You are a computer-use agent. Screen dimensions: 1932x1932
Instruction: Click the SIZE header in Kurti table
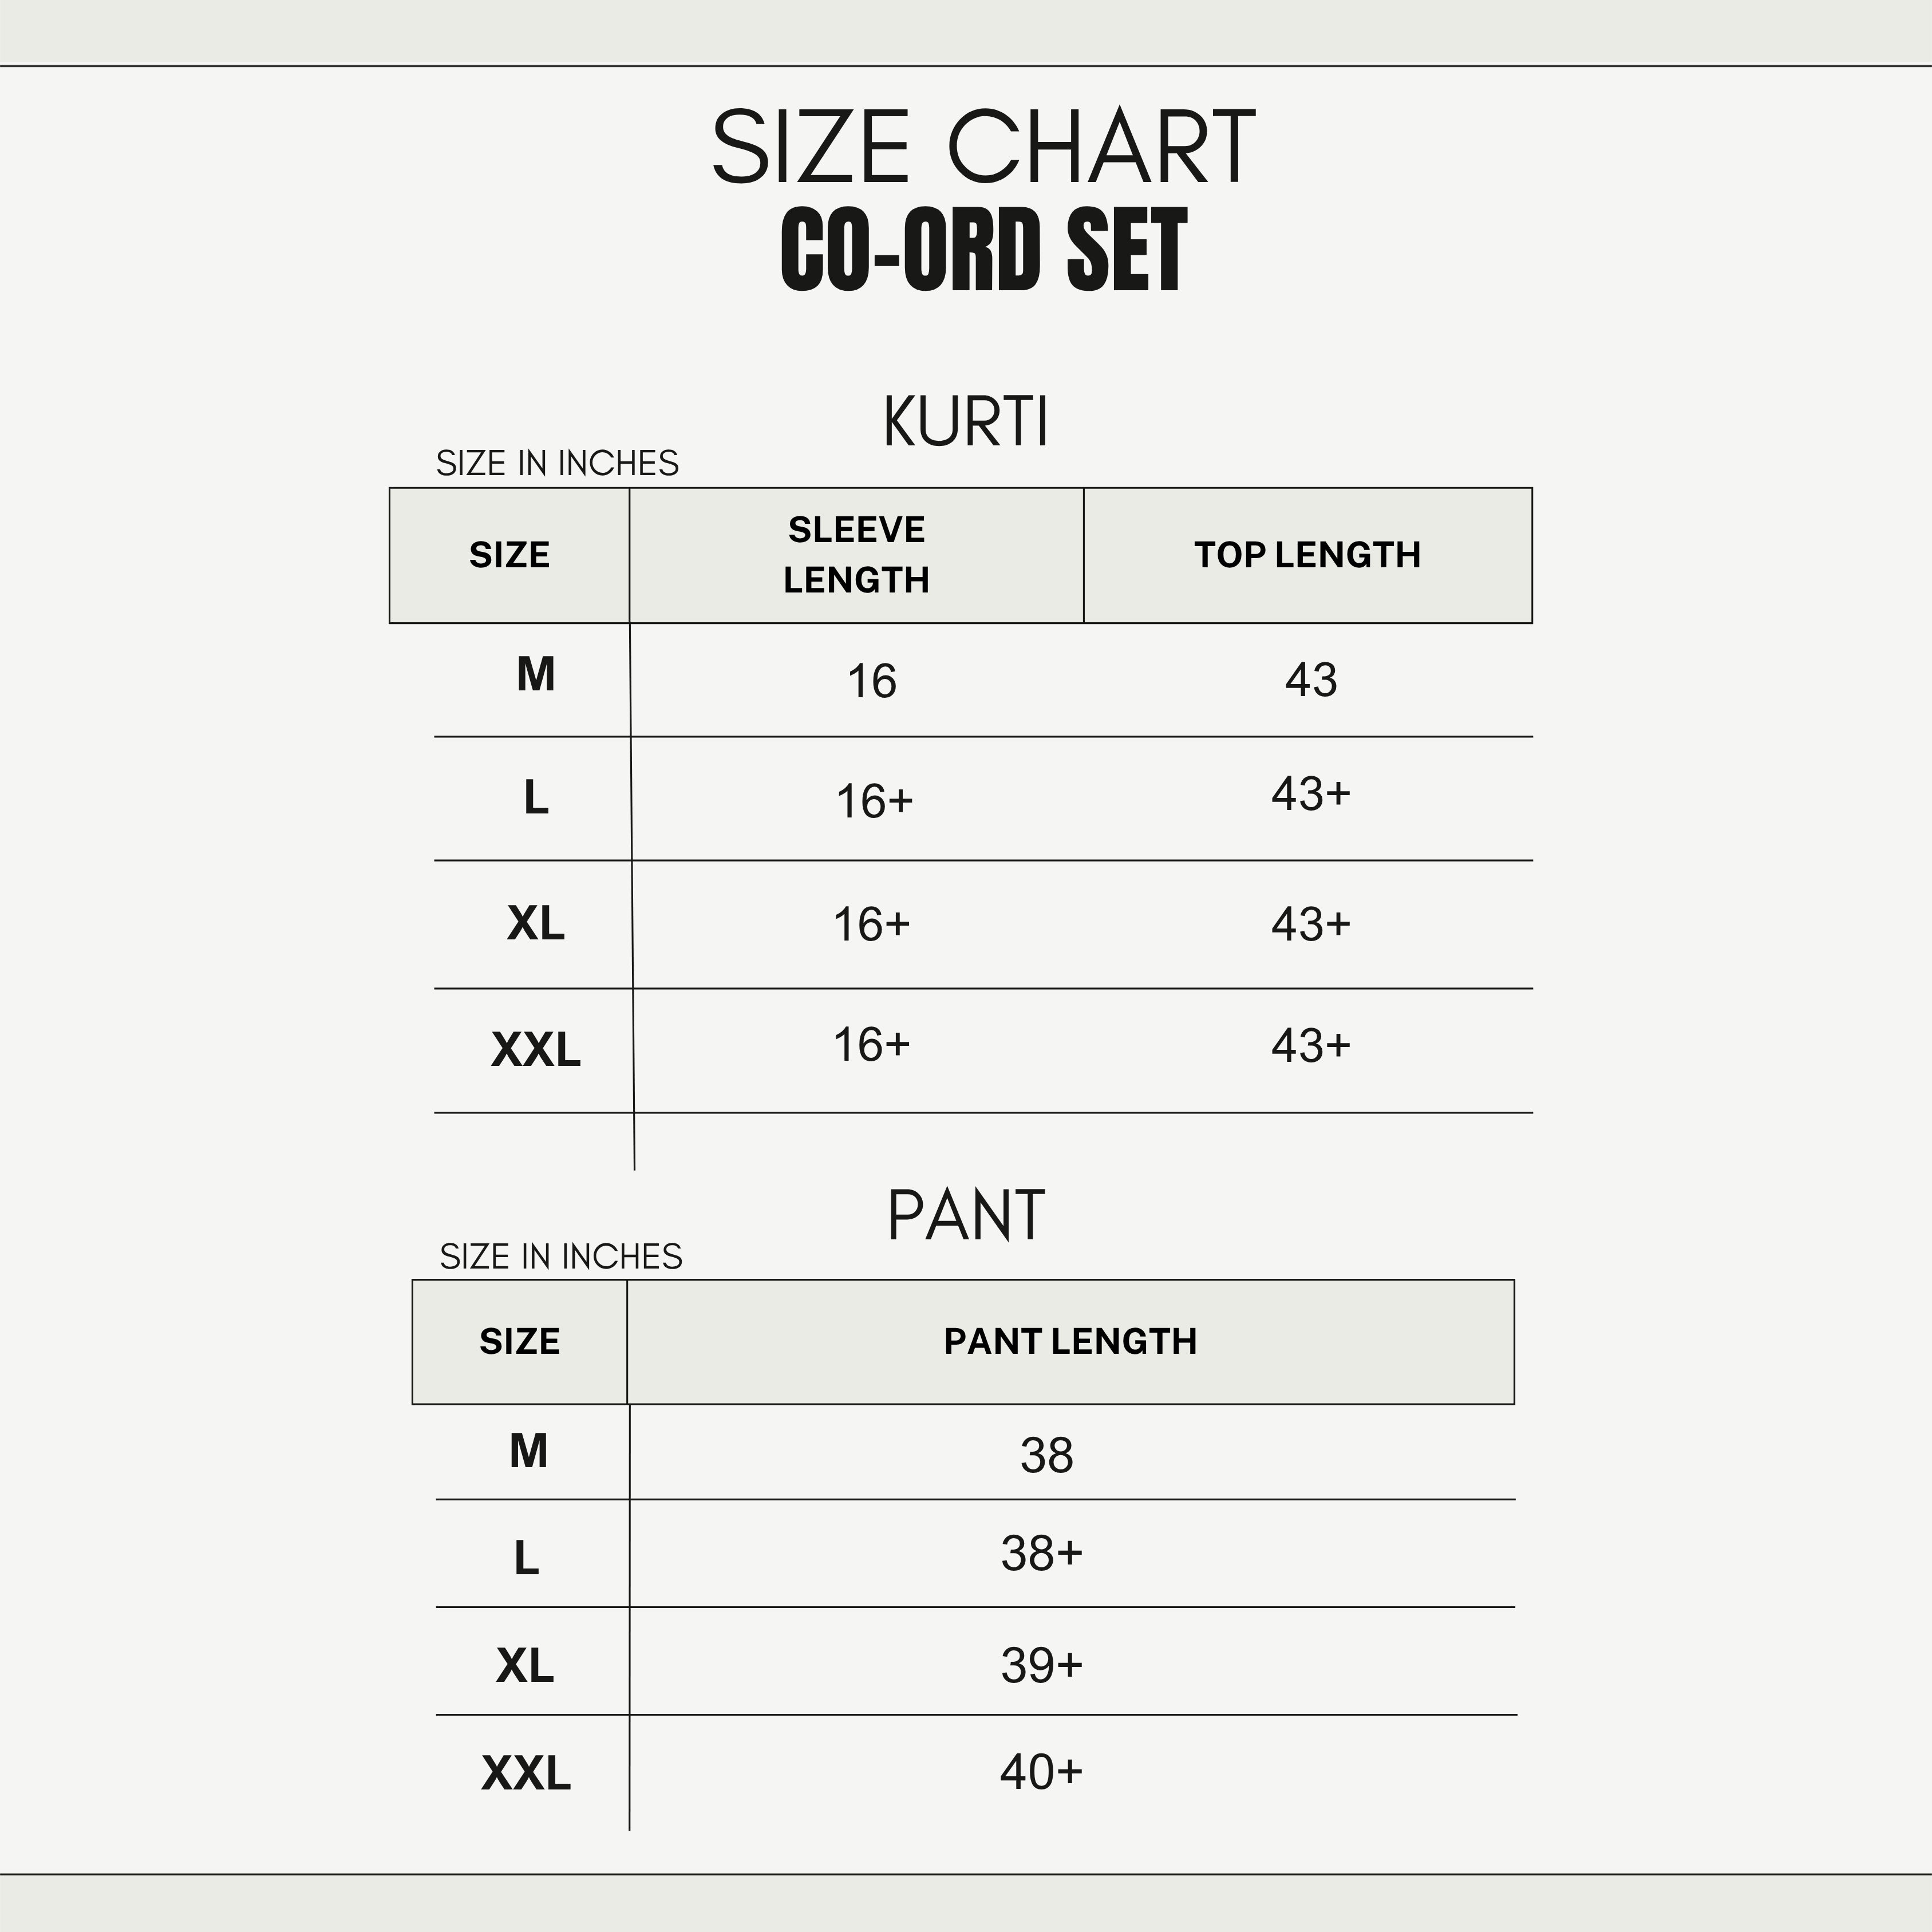[509, 555]
